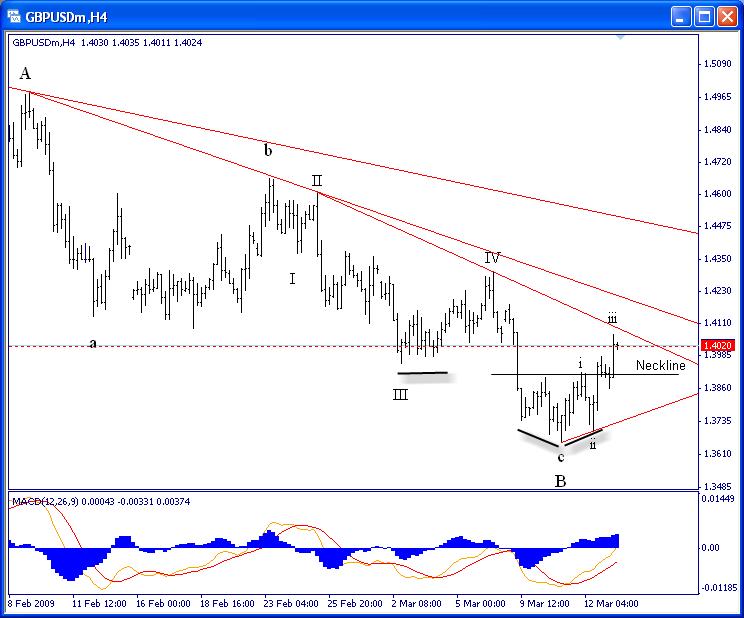The image size is (744, 618).
Task: Click the '2 Mar 08:00' time label
Action: [x=417, y=604]
